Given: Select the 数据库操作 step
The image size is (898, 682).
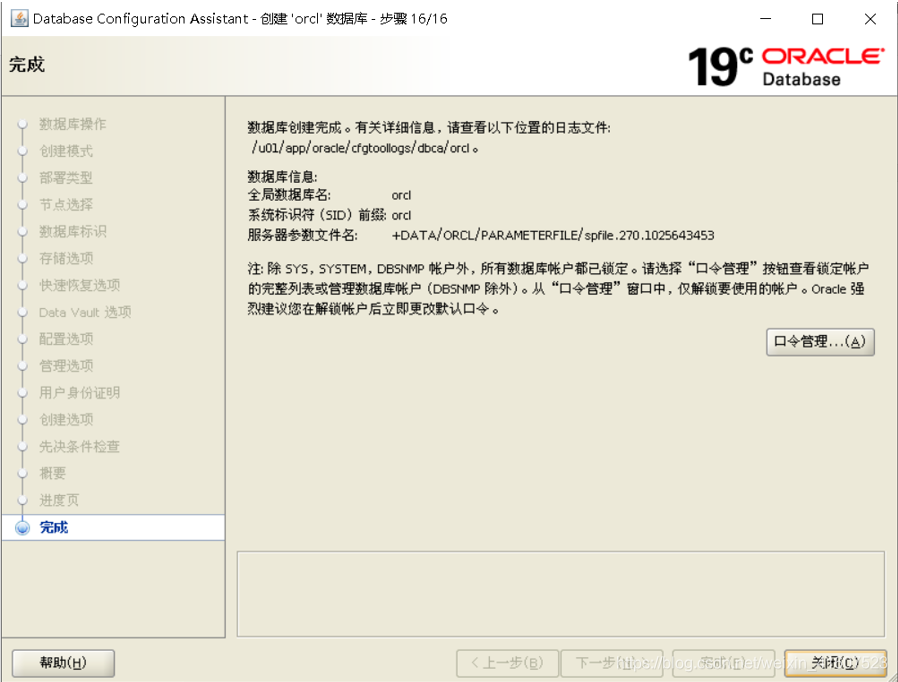Looking at the screenshot, I should click(73, 124).
